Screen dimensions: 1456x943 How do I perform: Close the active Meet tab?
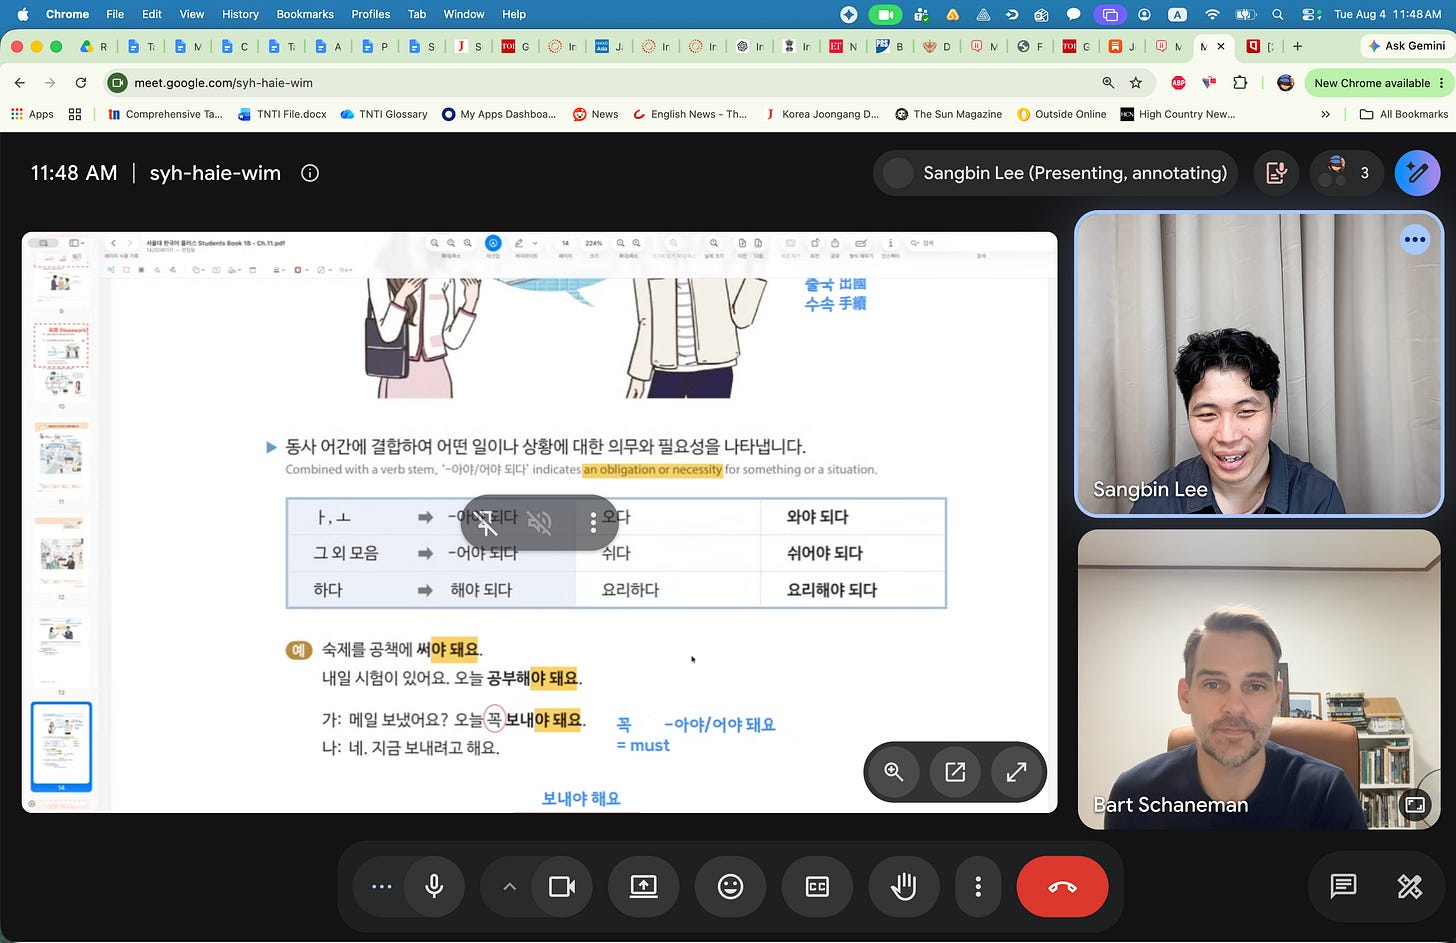point(1220,46)
